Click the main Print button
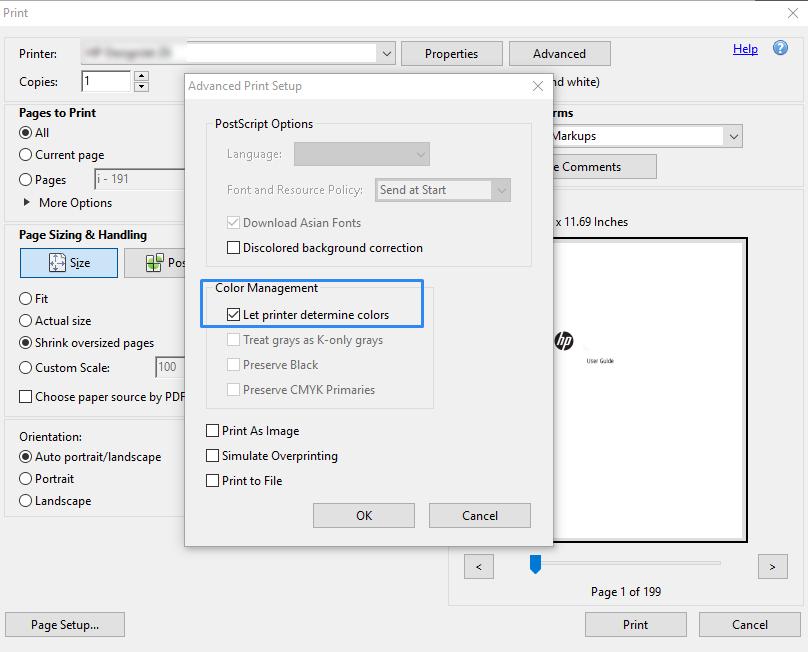The image size is (808, 652). [x=635, y=625]
